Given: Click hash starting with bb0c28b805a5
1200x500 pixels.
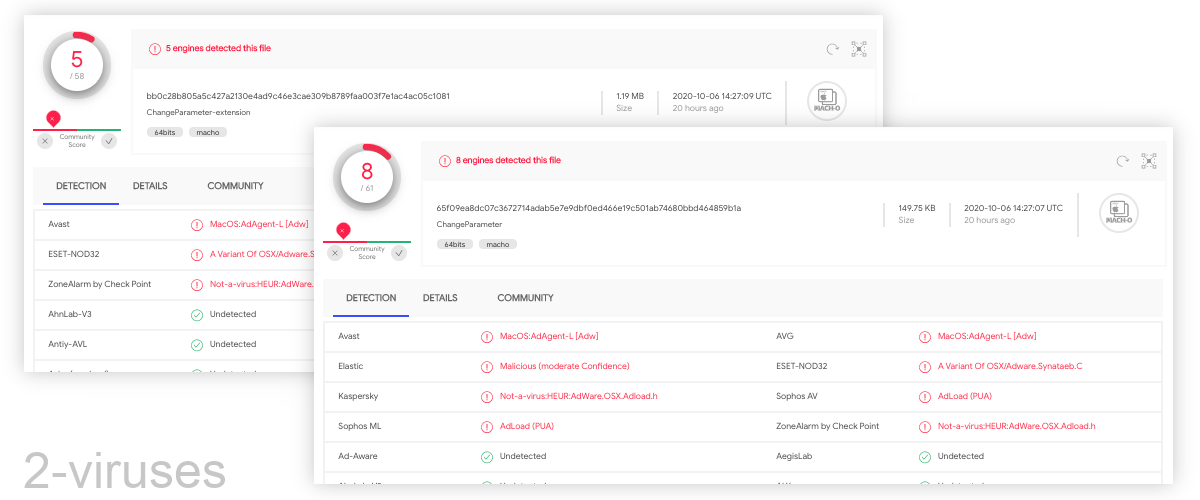Looking at the screenshot, I should point(298,96).
